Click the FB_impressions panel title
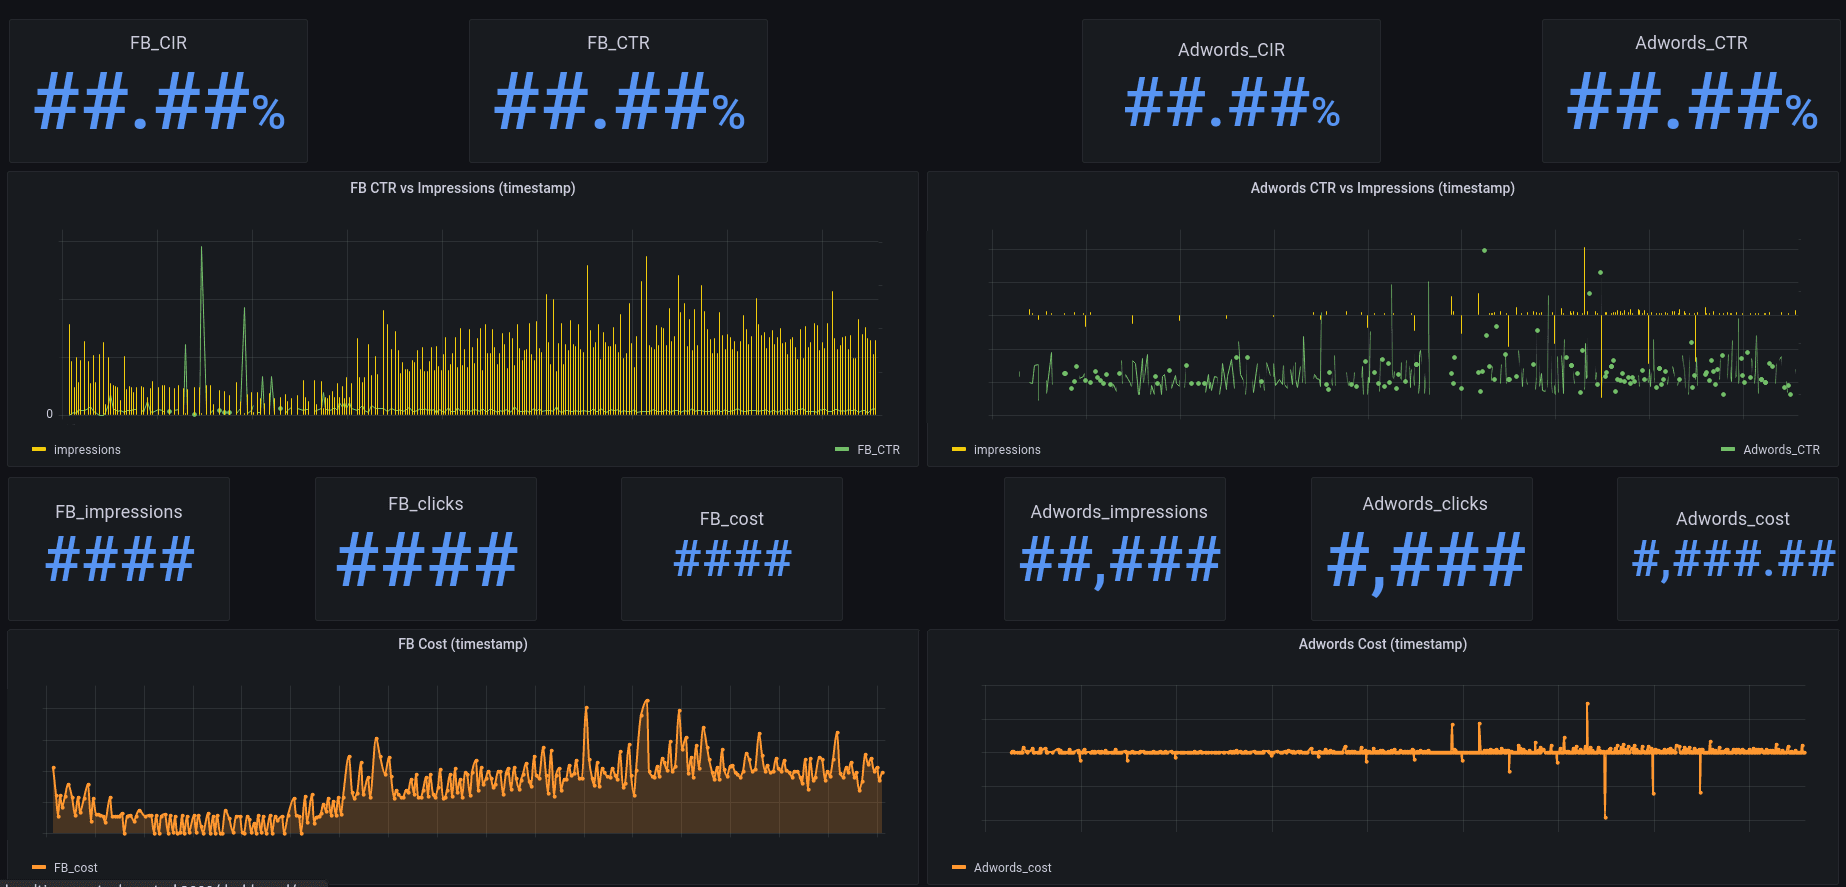Viewport: 1846px width, 887px height. click(119, 512)
